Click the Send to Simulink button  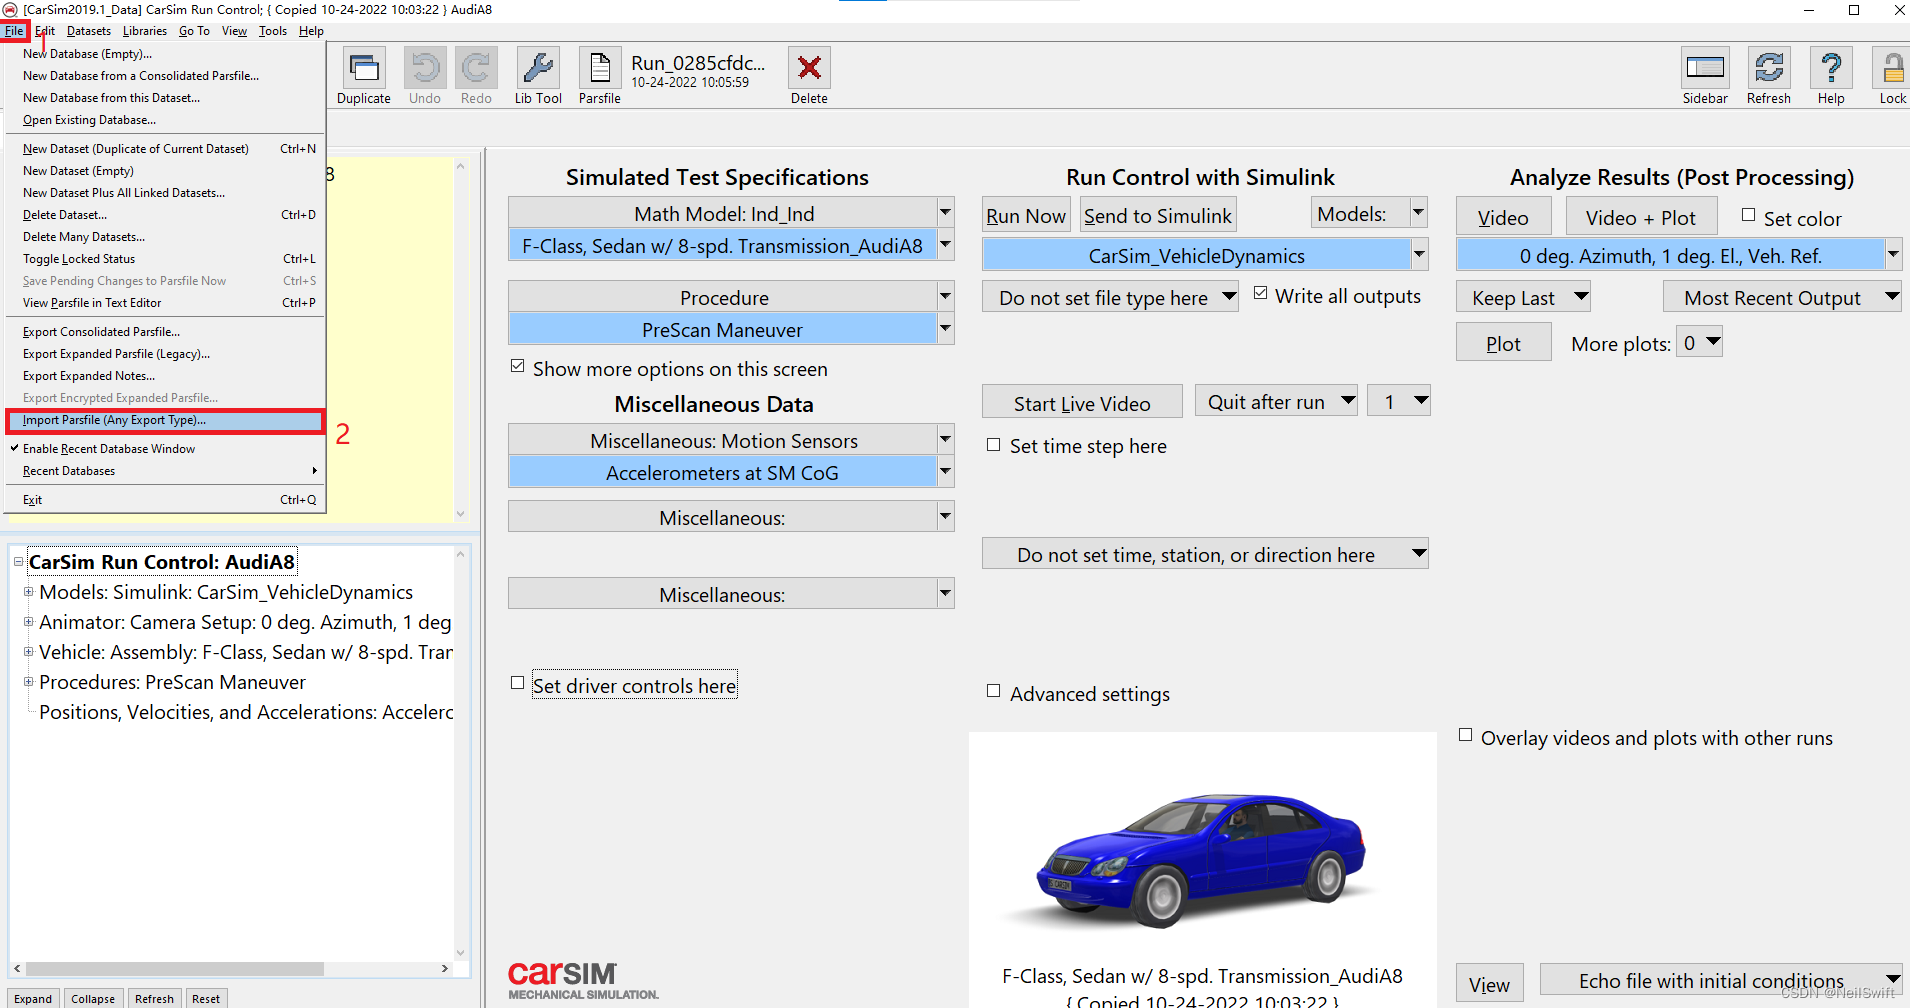pyautogui.click(x=1158, y=215)
